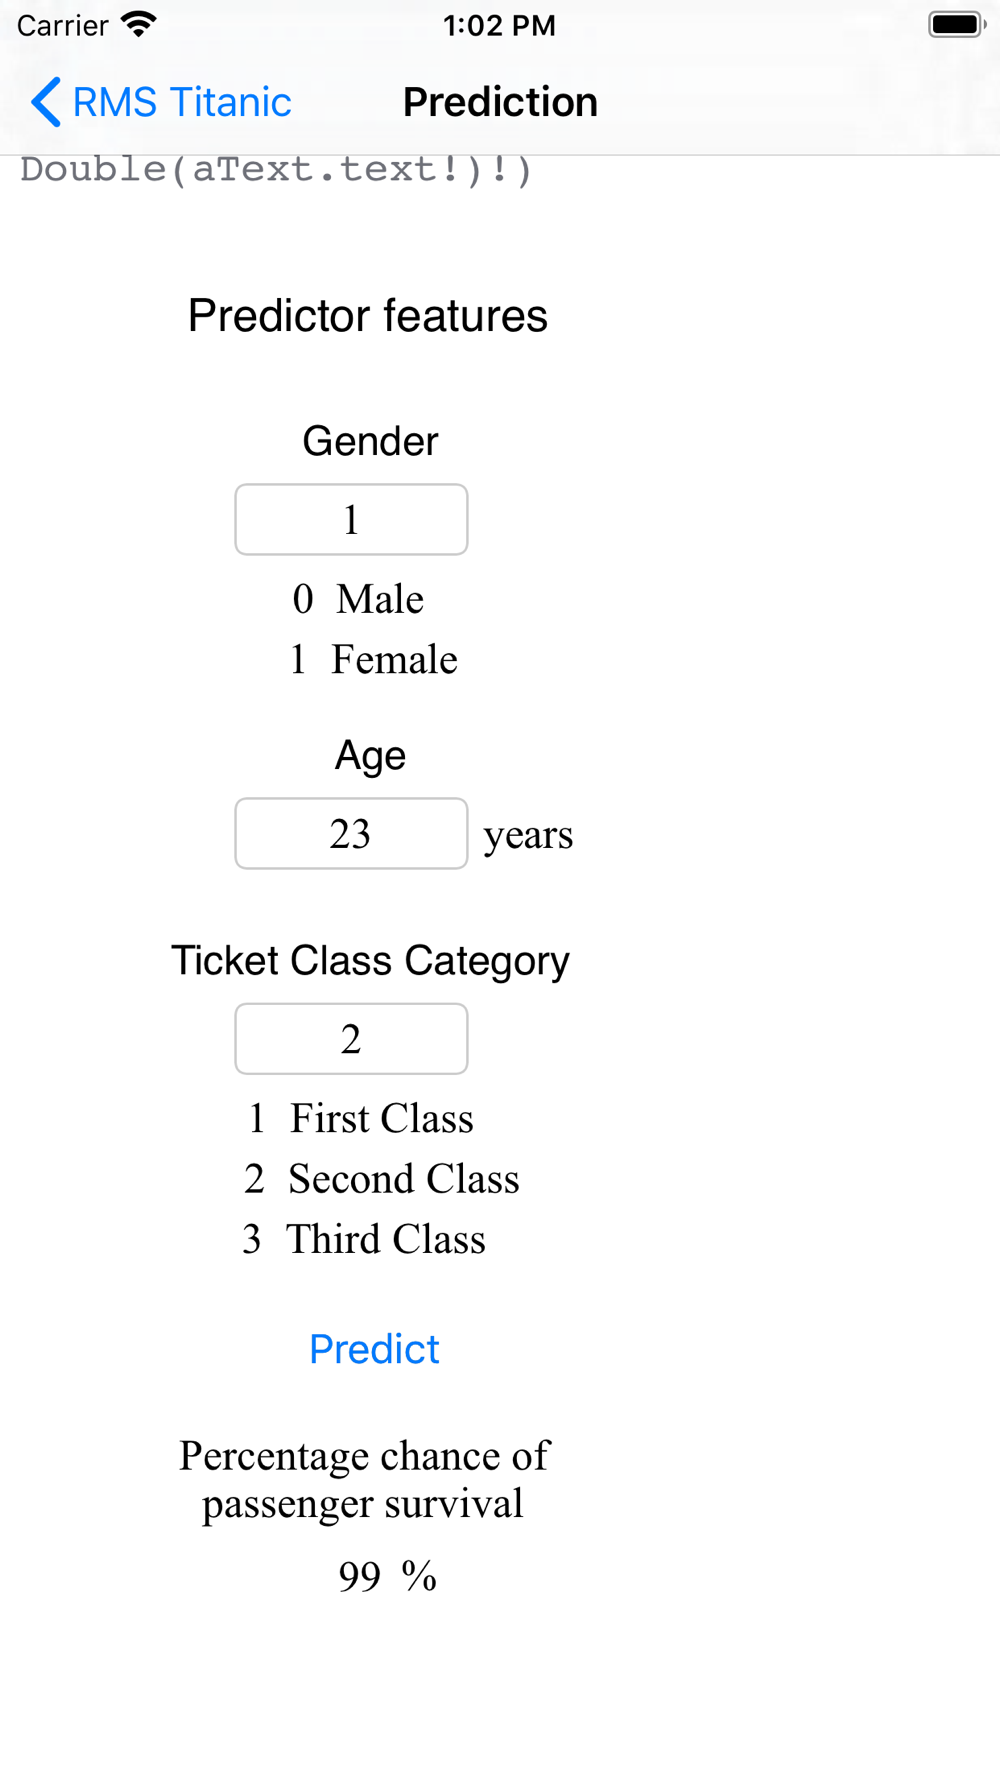
Task: Focus the Ticket Class Category field
Action: point(351,1039)
